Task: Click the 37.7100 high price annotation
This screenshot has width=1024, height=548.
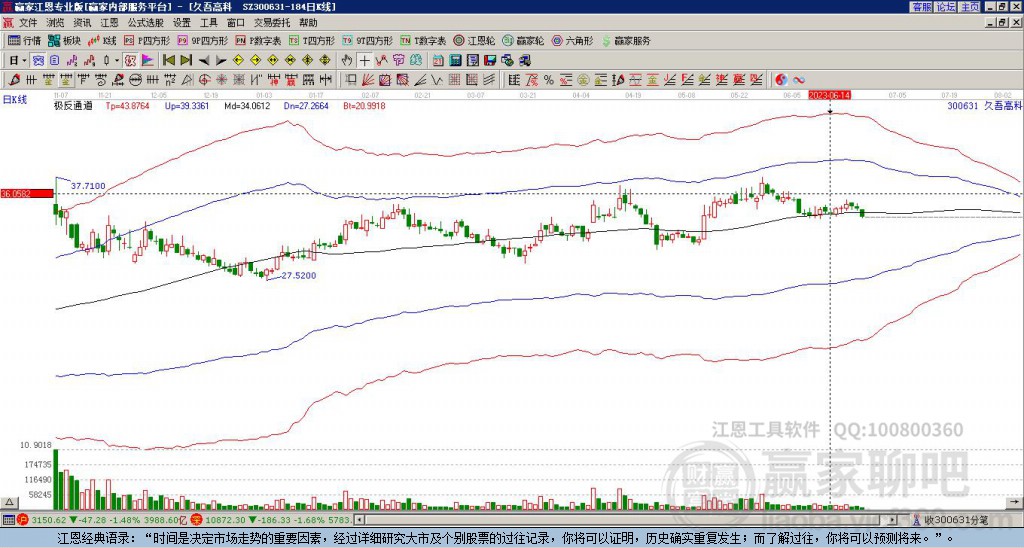Action: (88, 186)
